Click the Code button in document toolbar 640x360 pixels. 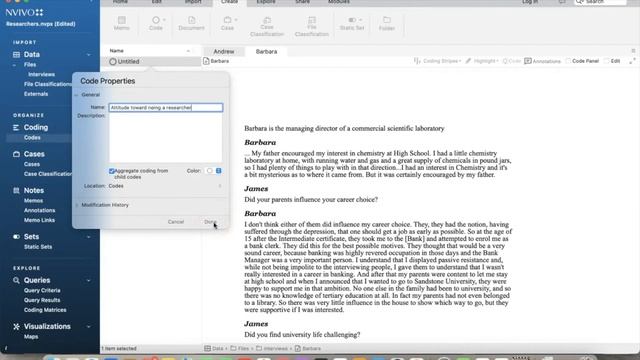[512, 61]
